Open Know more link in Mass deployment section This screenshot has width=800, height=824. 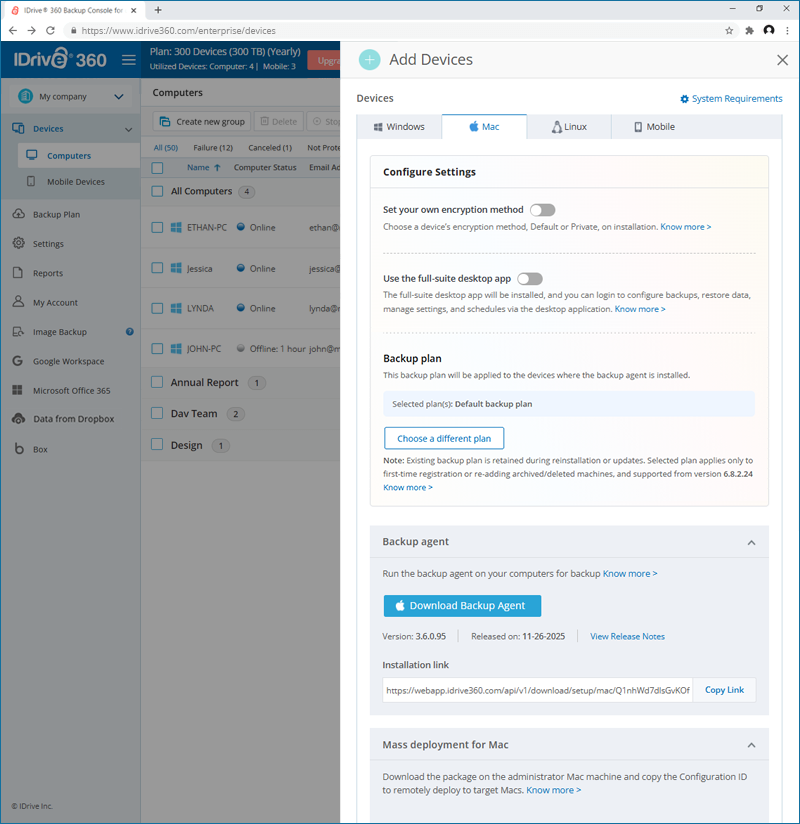(553, 790)
